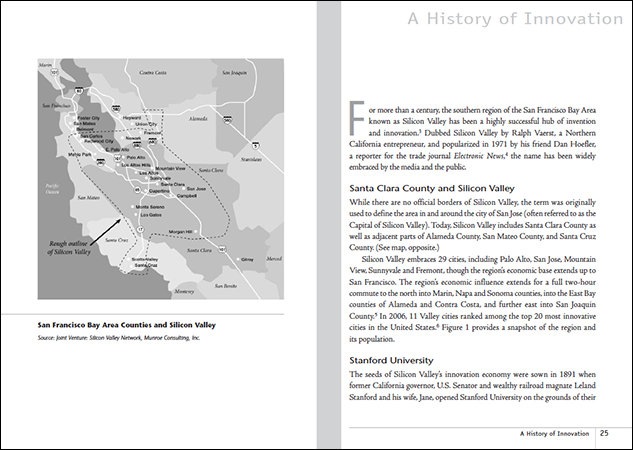Click the page number 25
Viewport: 633px width, 450px height.
pyautogui.click(x=604, y=433)
